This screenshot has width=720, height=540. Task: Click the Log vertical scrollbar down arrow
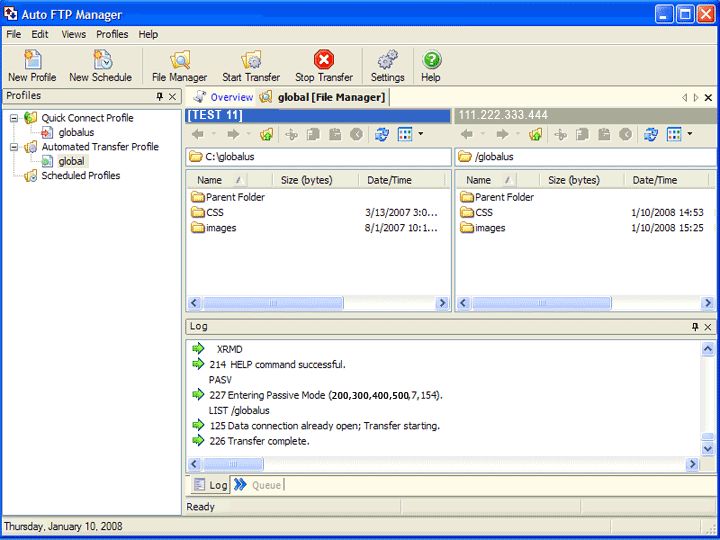(708, 448)
